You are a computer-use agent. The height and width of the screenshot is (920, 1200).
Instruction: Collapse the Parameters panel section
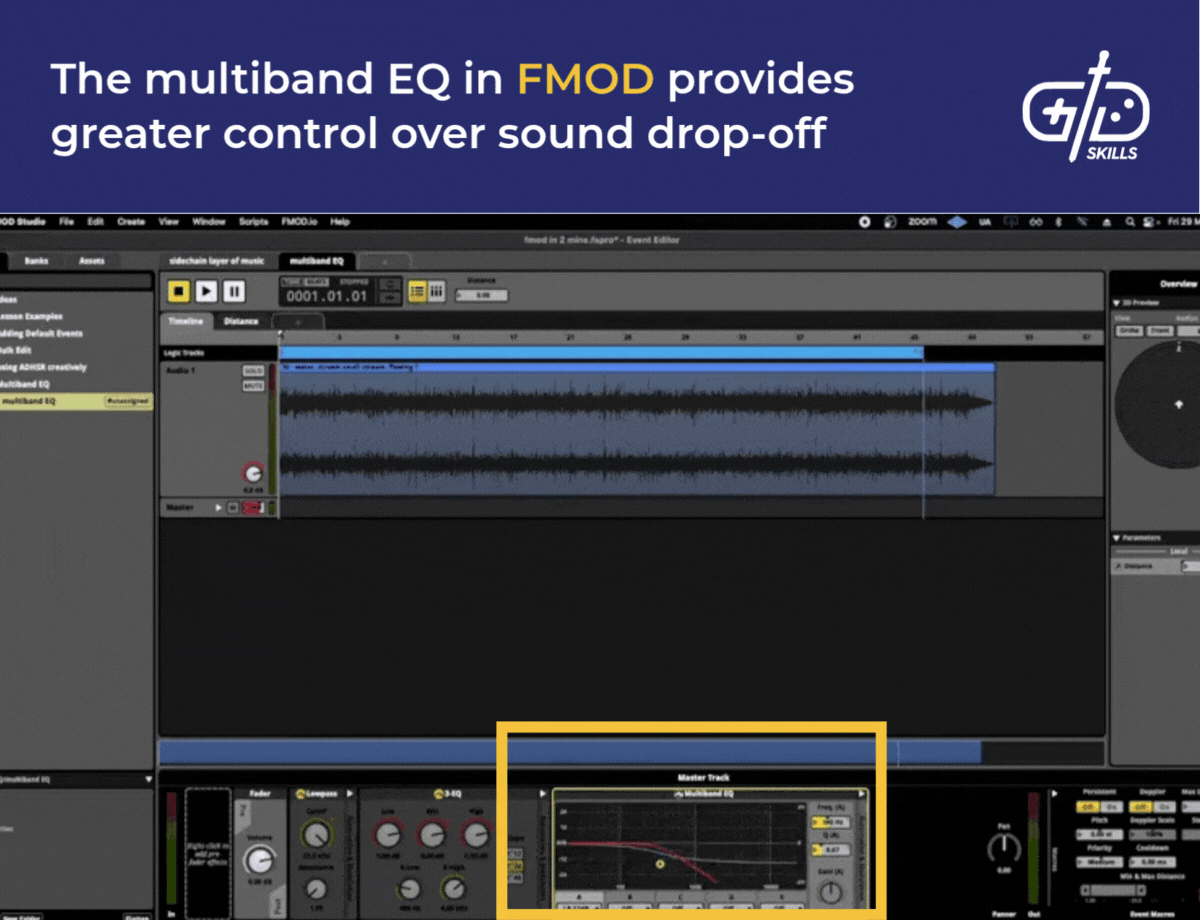(1116, 537)
